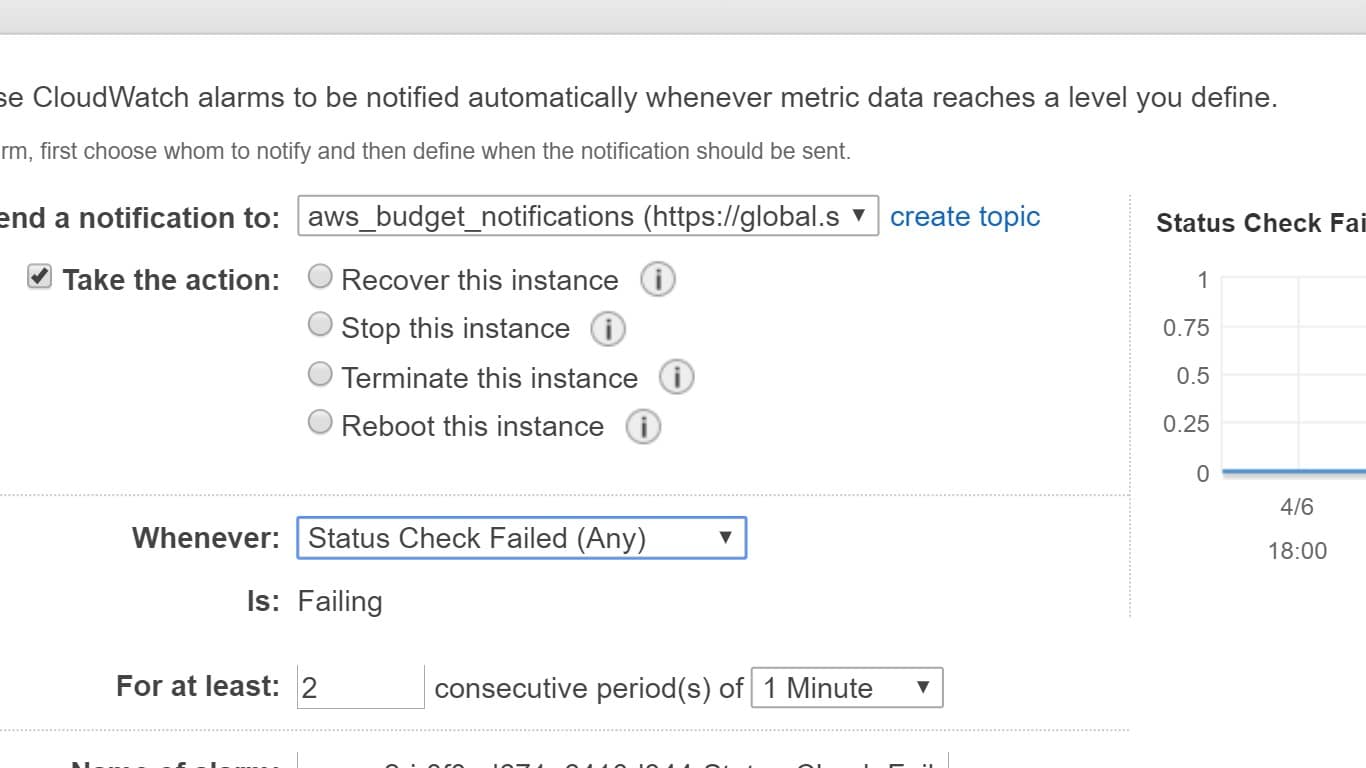Click the 18:00 timestamp under the graph

tap(1297, 550)
